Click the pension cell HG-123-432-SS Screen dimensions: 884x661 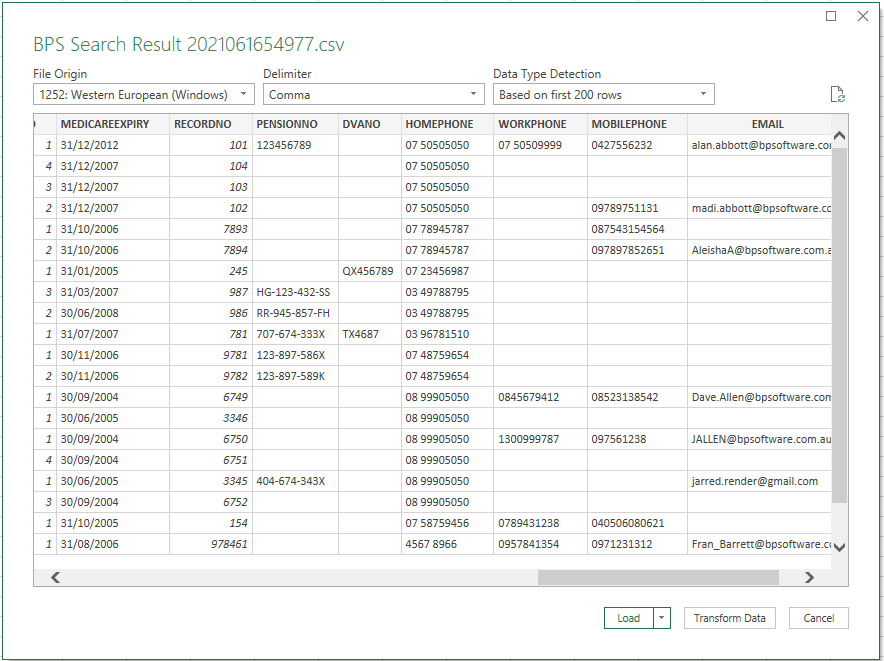click(x=295, y=292)
